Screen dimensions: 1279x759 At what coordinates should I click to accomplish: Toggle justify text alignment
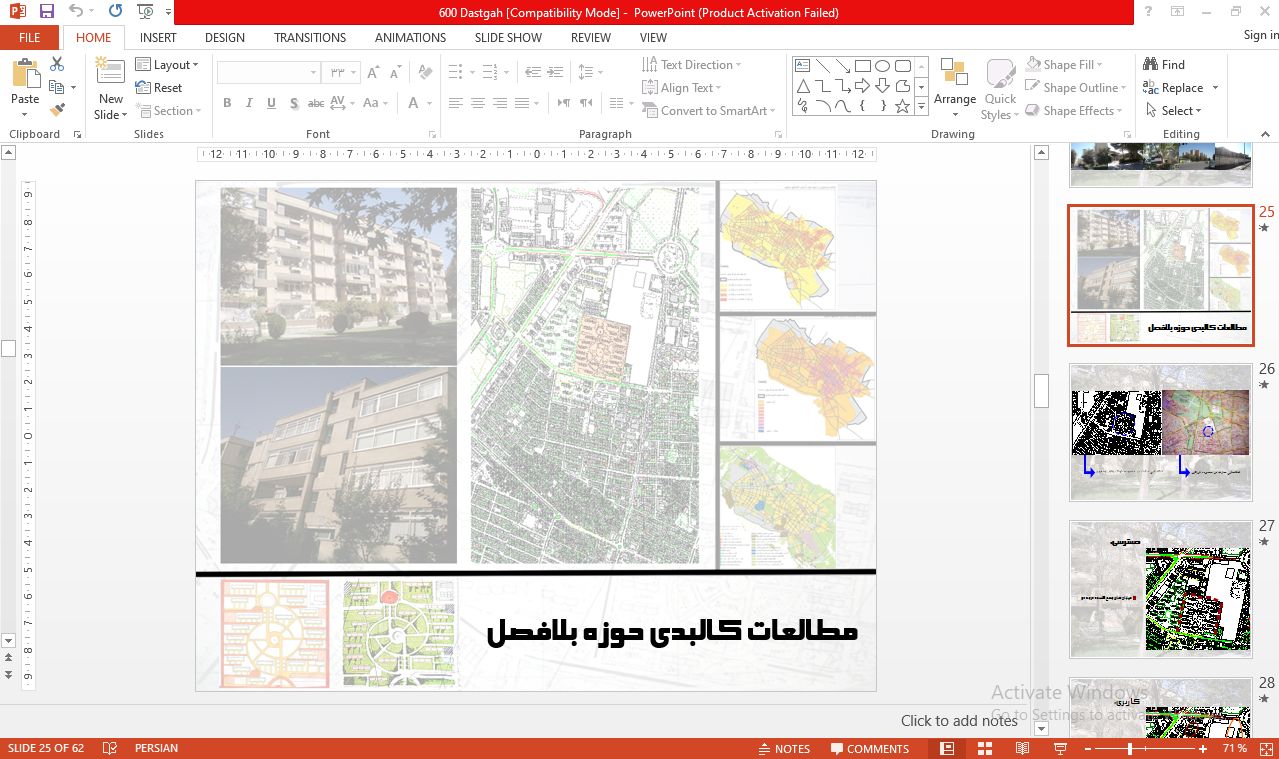[x=522, y=103]
